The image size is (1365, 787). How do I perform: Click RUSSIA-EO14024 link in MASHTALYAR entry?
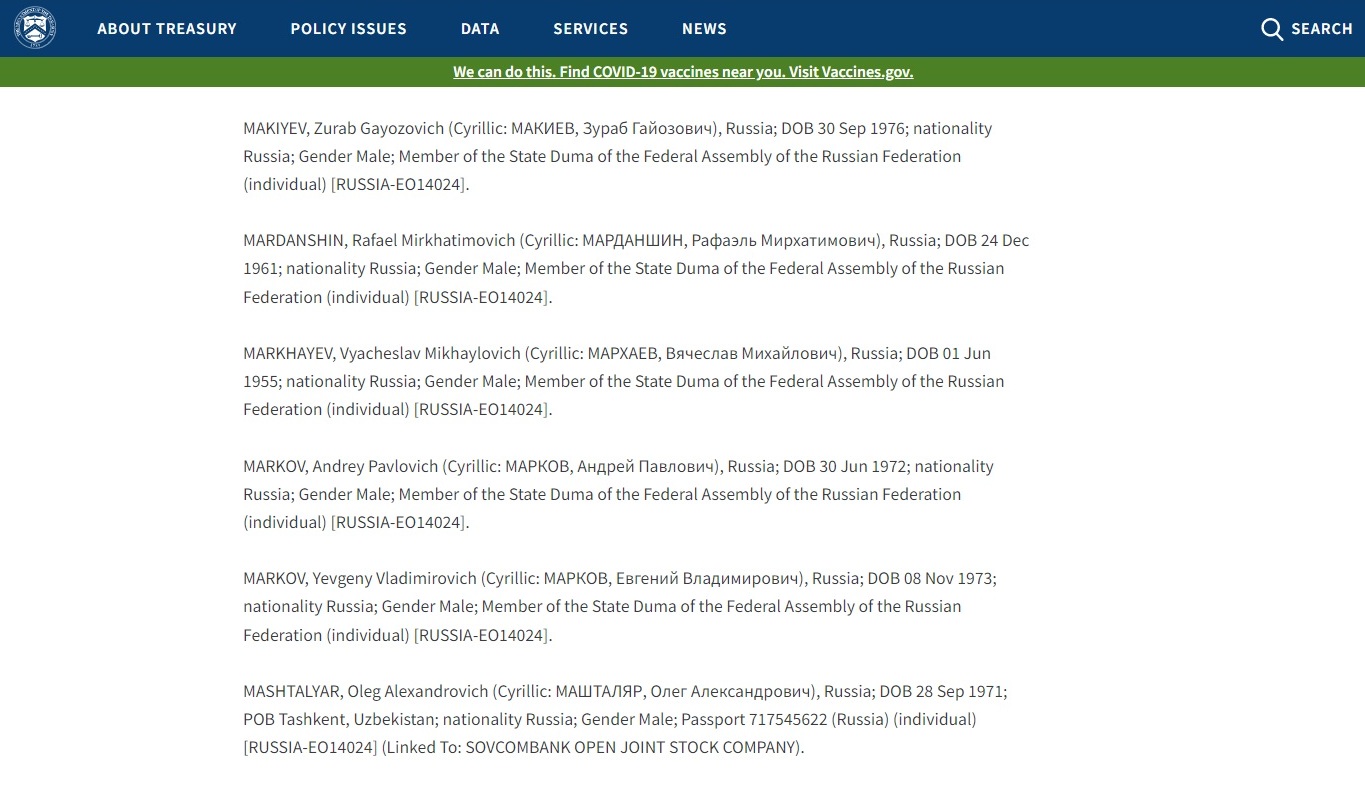tap(311, 748)
